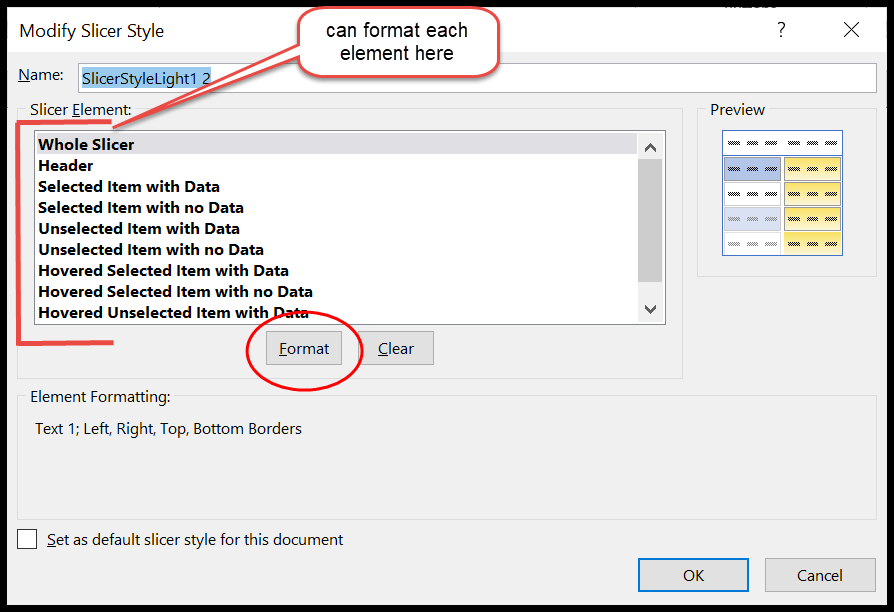This screenshot has width=894, height=612.
Task: Click the OK button
Action: click(693, 575)
